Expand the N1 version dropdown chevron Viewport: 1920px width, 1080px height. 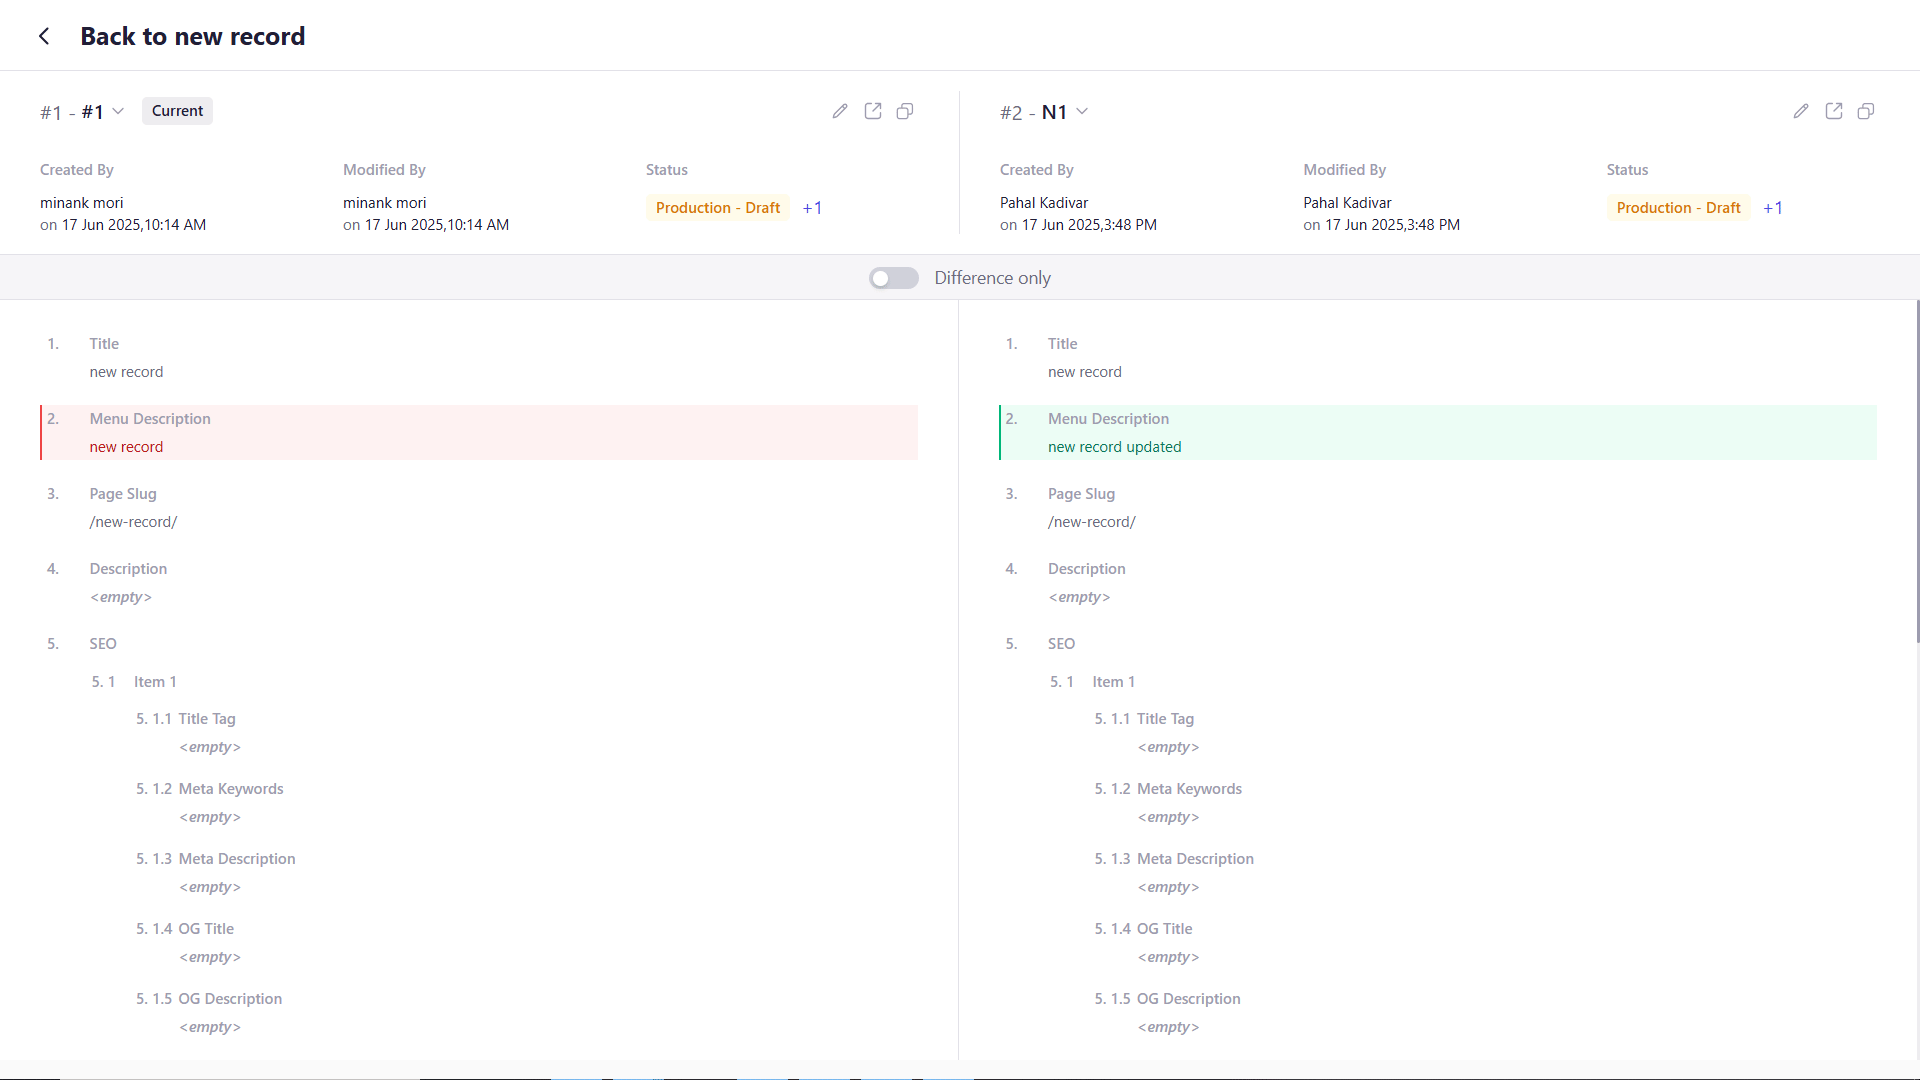pos(1082,111)
